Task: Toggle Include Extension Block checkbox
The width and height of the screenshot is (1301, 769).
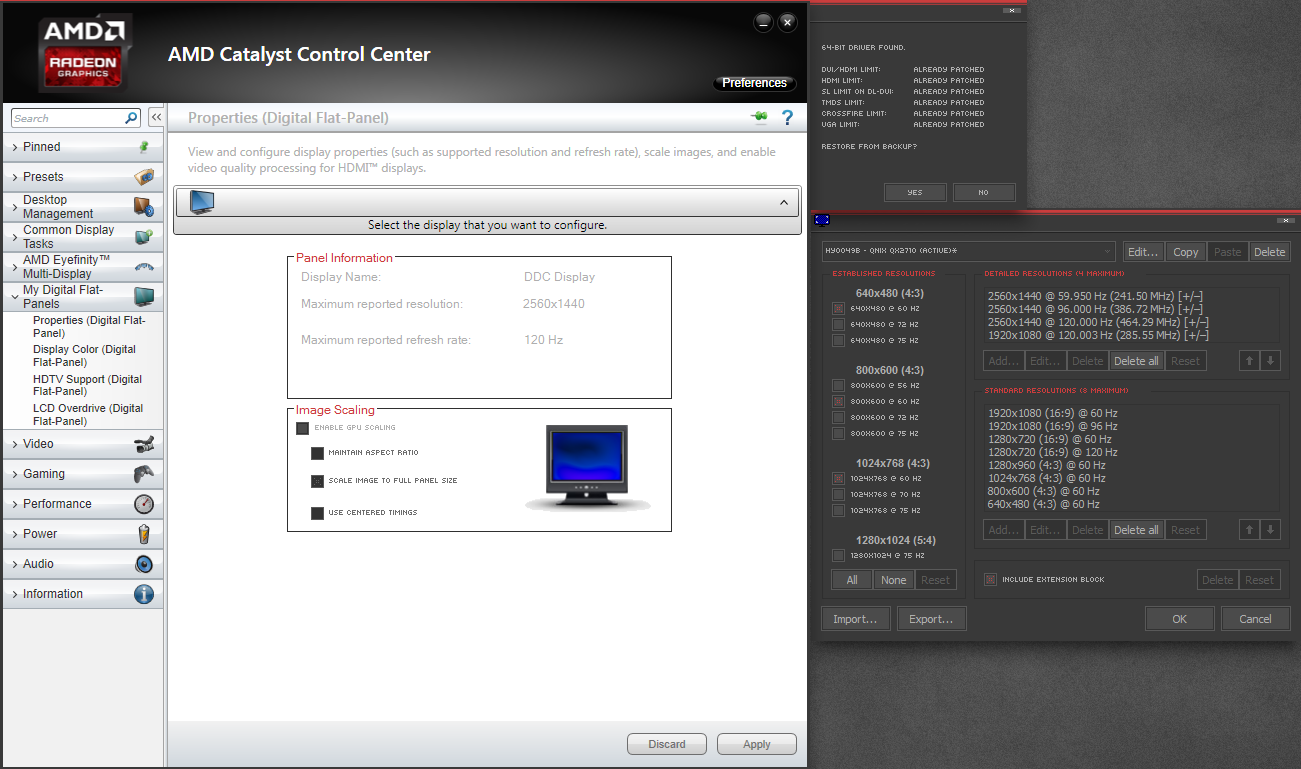Action: point(990,579)
